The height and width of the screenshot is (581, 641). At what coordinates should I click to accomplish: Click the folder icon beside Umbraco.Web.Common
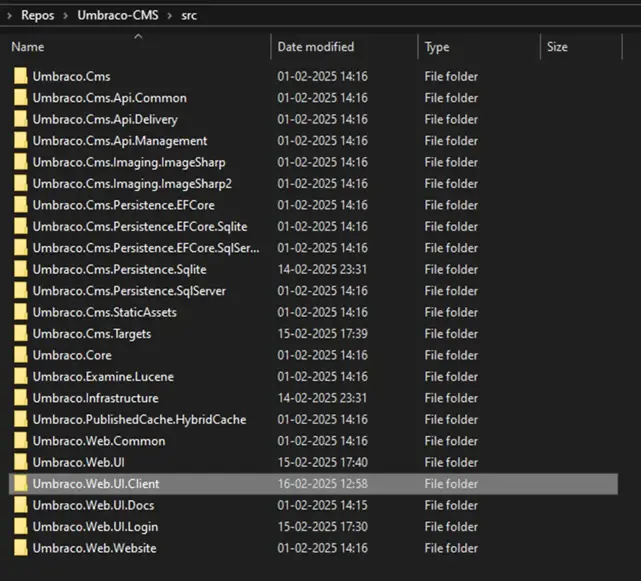point(20,441)
